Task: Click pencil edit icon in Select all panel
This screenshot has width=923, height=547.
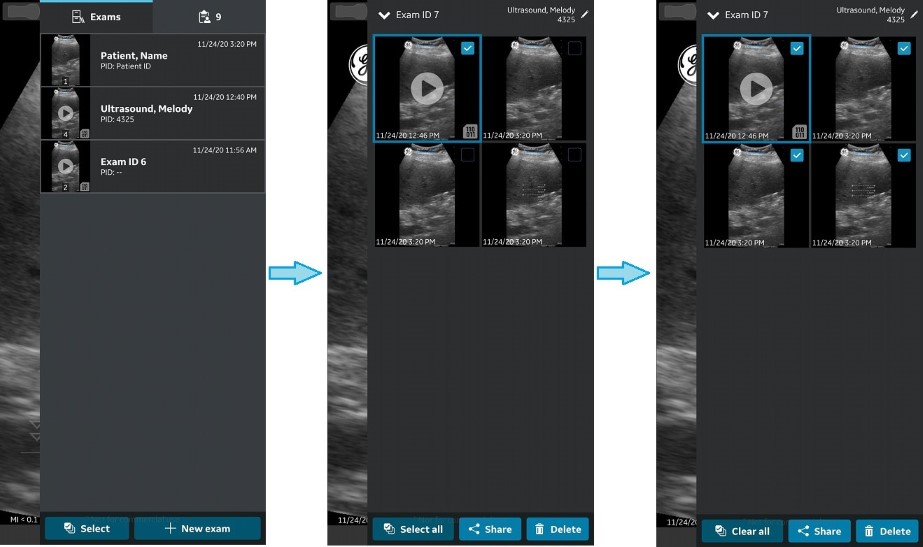Action: [x=585, y=15]
